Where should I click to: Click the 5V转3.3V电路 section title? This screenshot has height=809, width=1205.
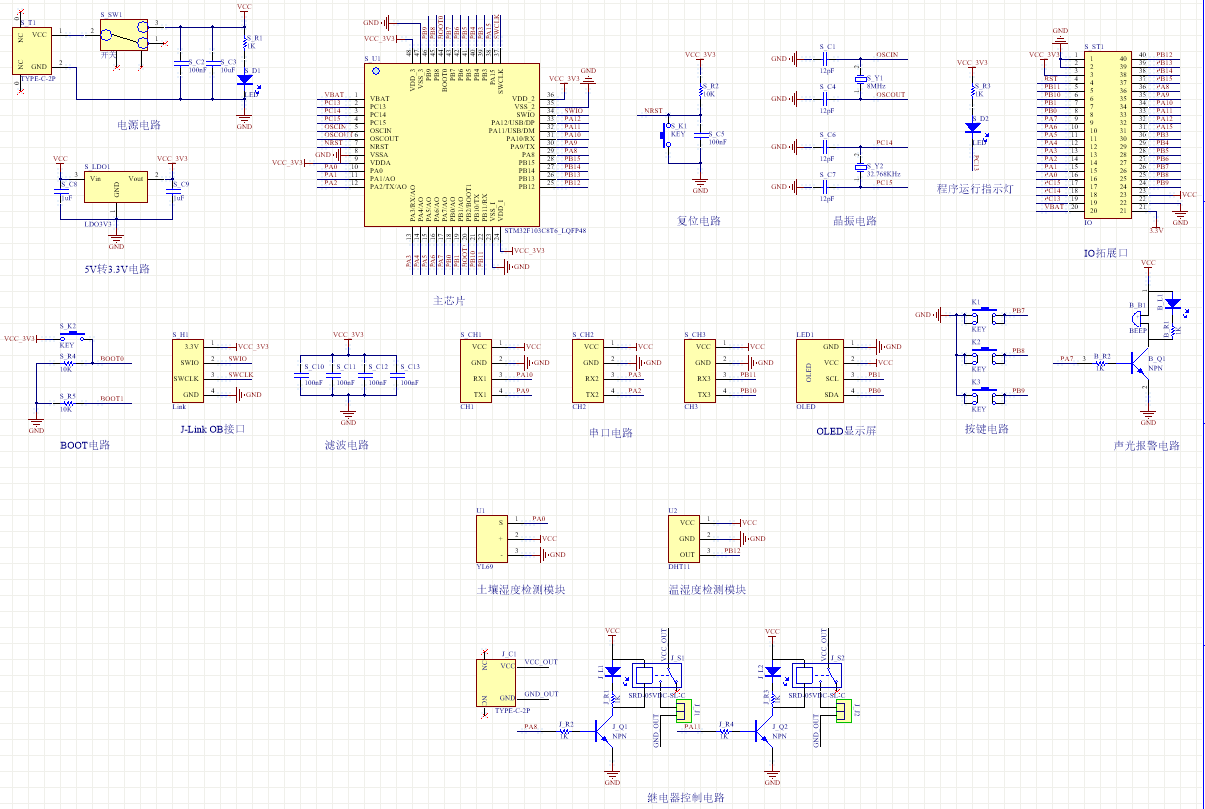pyautogui.click(x=116, y=269)
